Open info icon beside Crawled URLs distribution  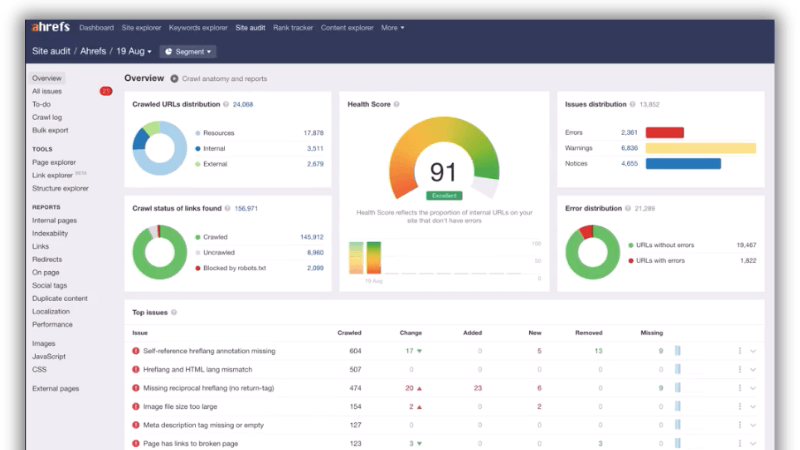(x=226, y=104)
